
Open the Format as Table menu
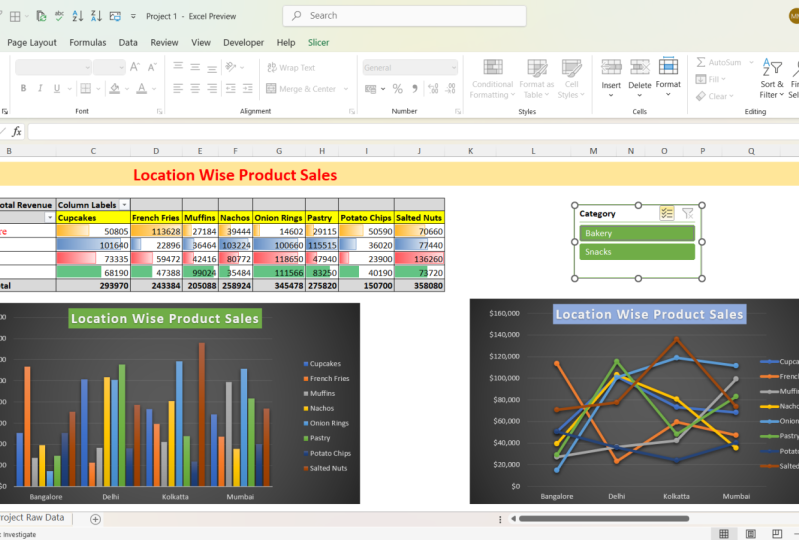pos(537,79)
